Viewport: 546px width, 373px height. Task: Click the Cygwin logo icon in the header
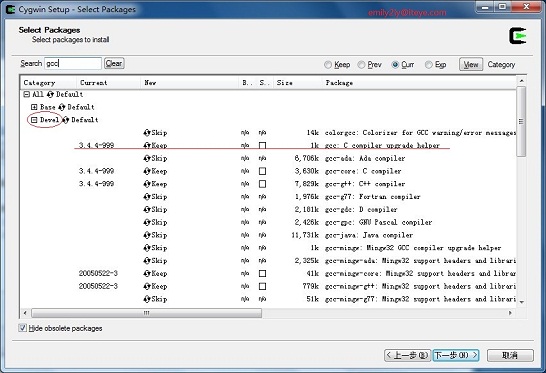click(x=518, y=36)
